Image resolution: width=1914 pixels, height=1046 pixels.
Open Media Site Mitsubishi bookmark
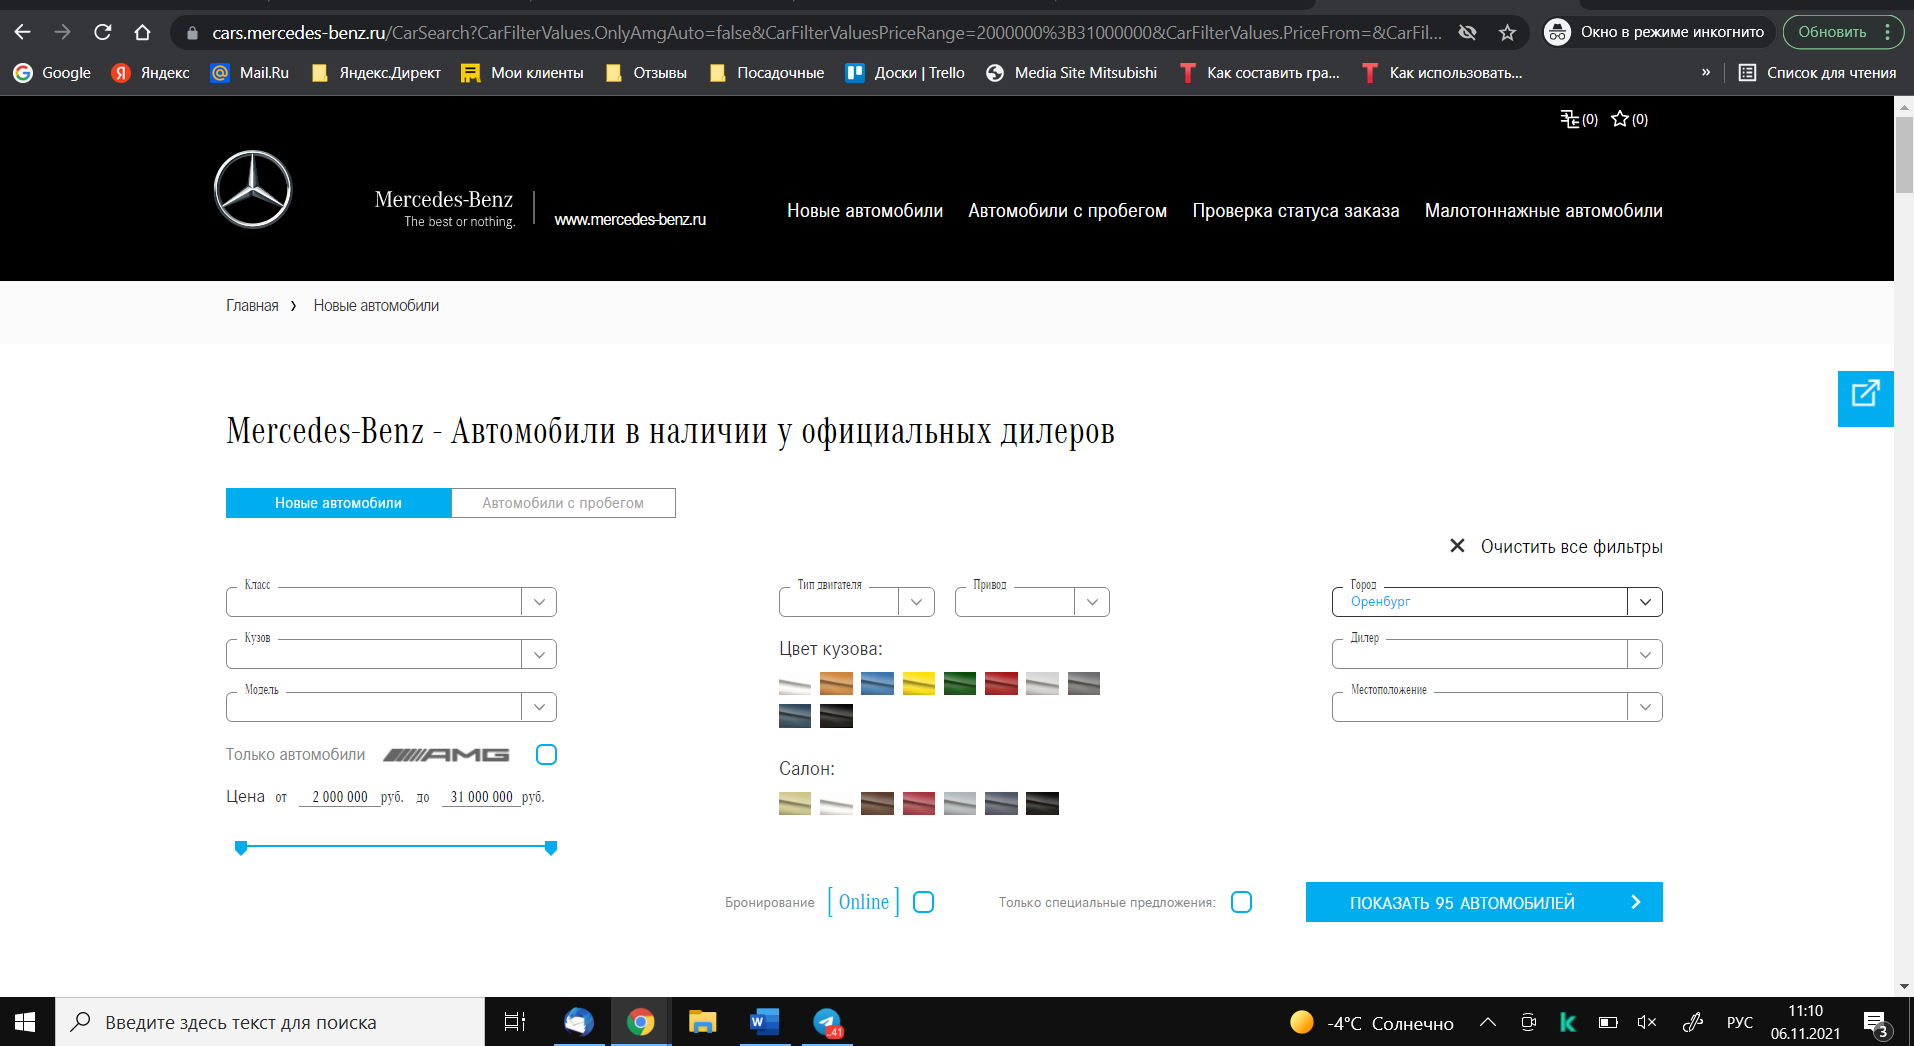coord(1071,73)
